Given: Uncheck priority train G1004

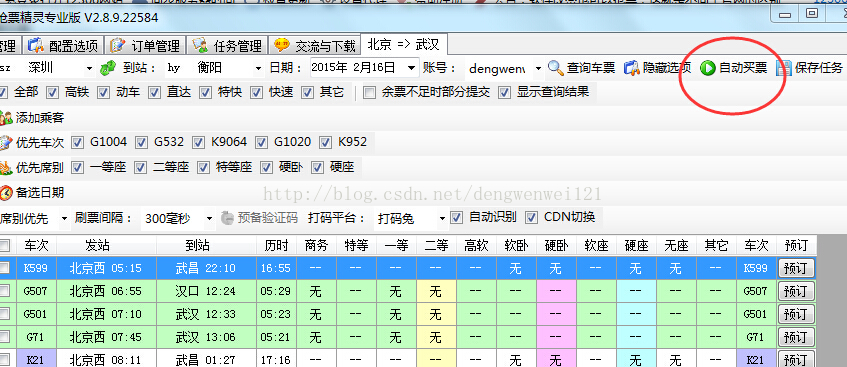Looking at the screenshot, I should point(78,143).
